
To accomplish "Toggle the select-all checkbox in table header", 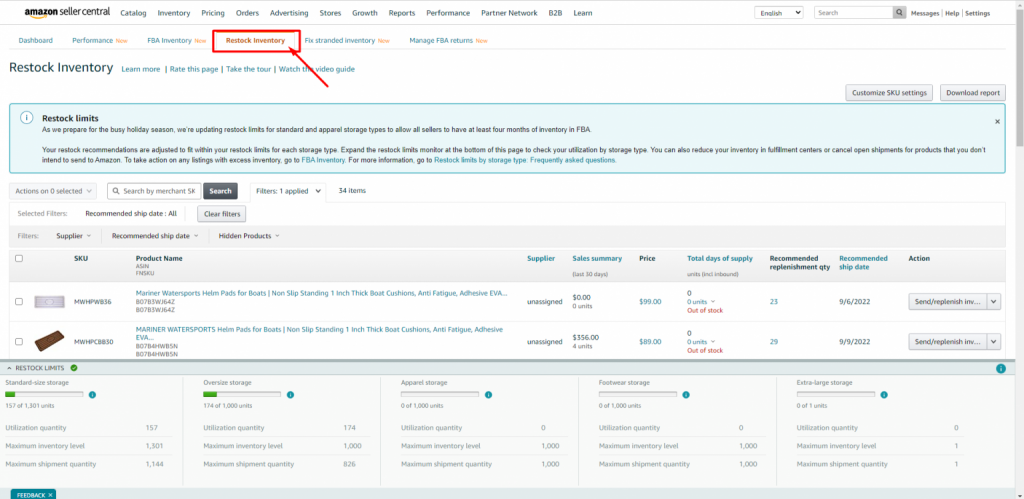I will [19, 259].
